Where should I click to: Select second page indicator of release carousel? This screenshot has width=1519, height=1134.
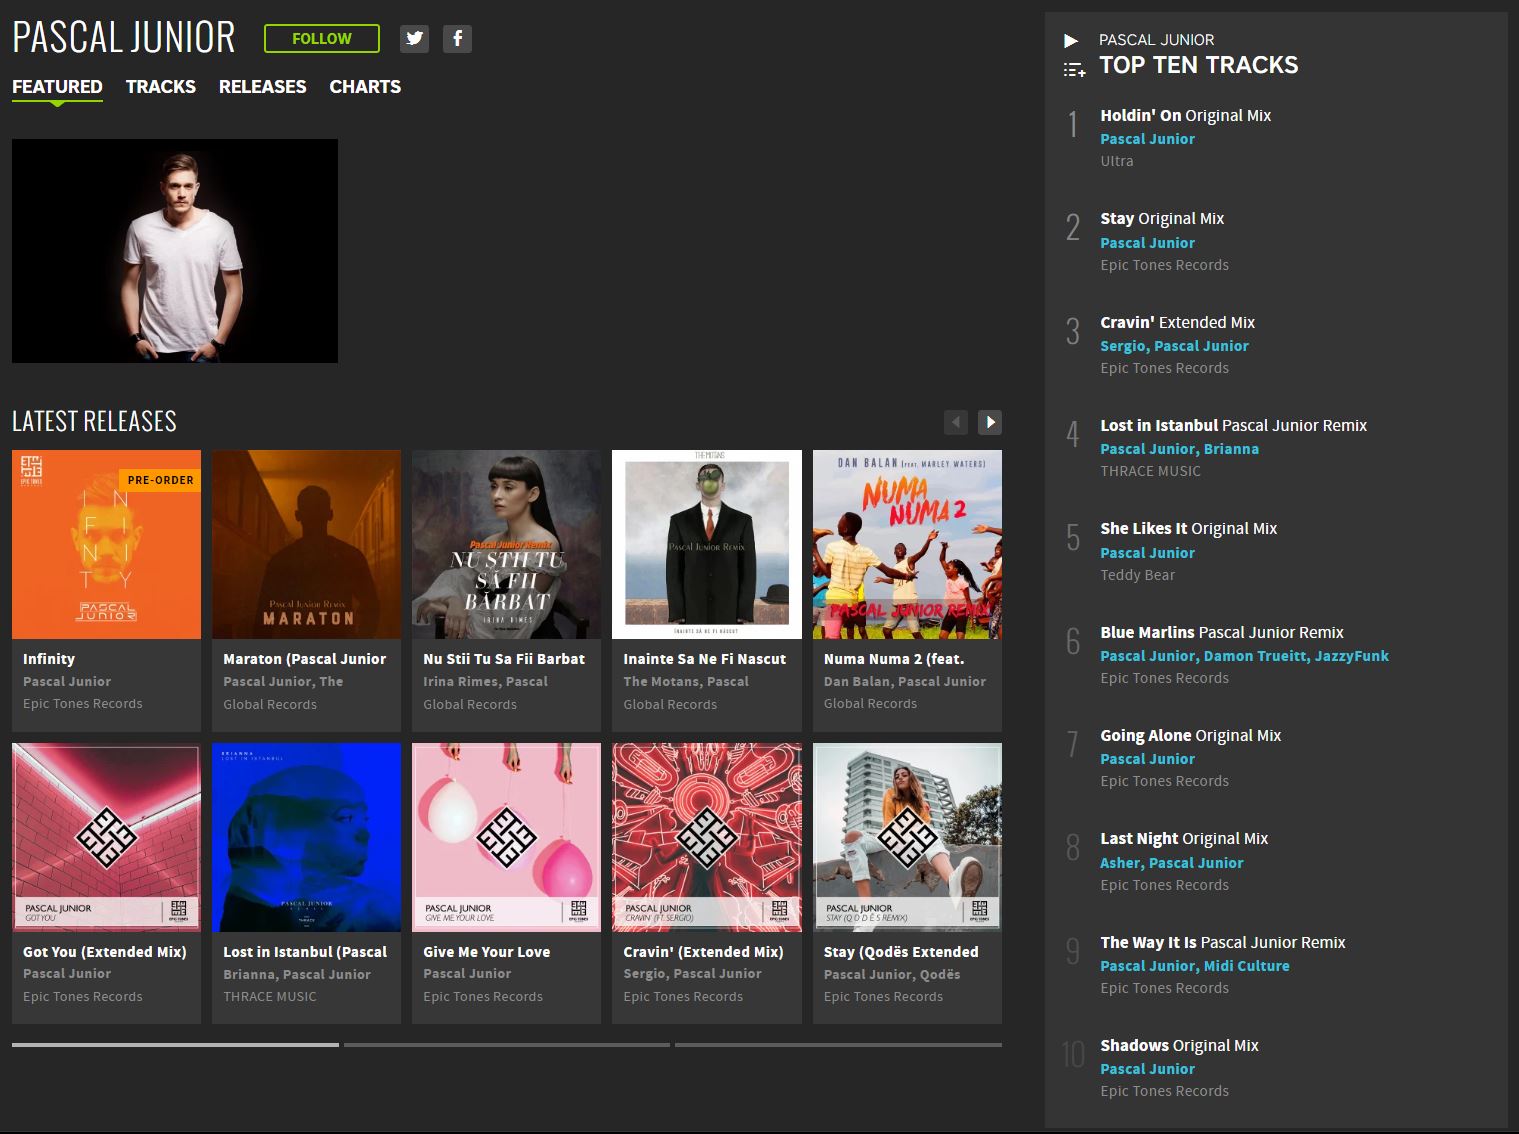point(507,1045)
